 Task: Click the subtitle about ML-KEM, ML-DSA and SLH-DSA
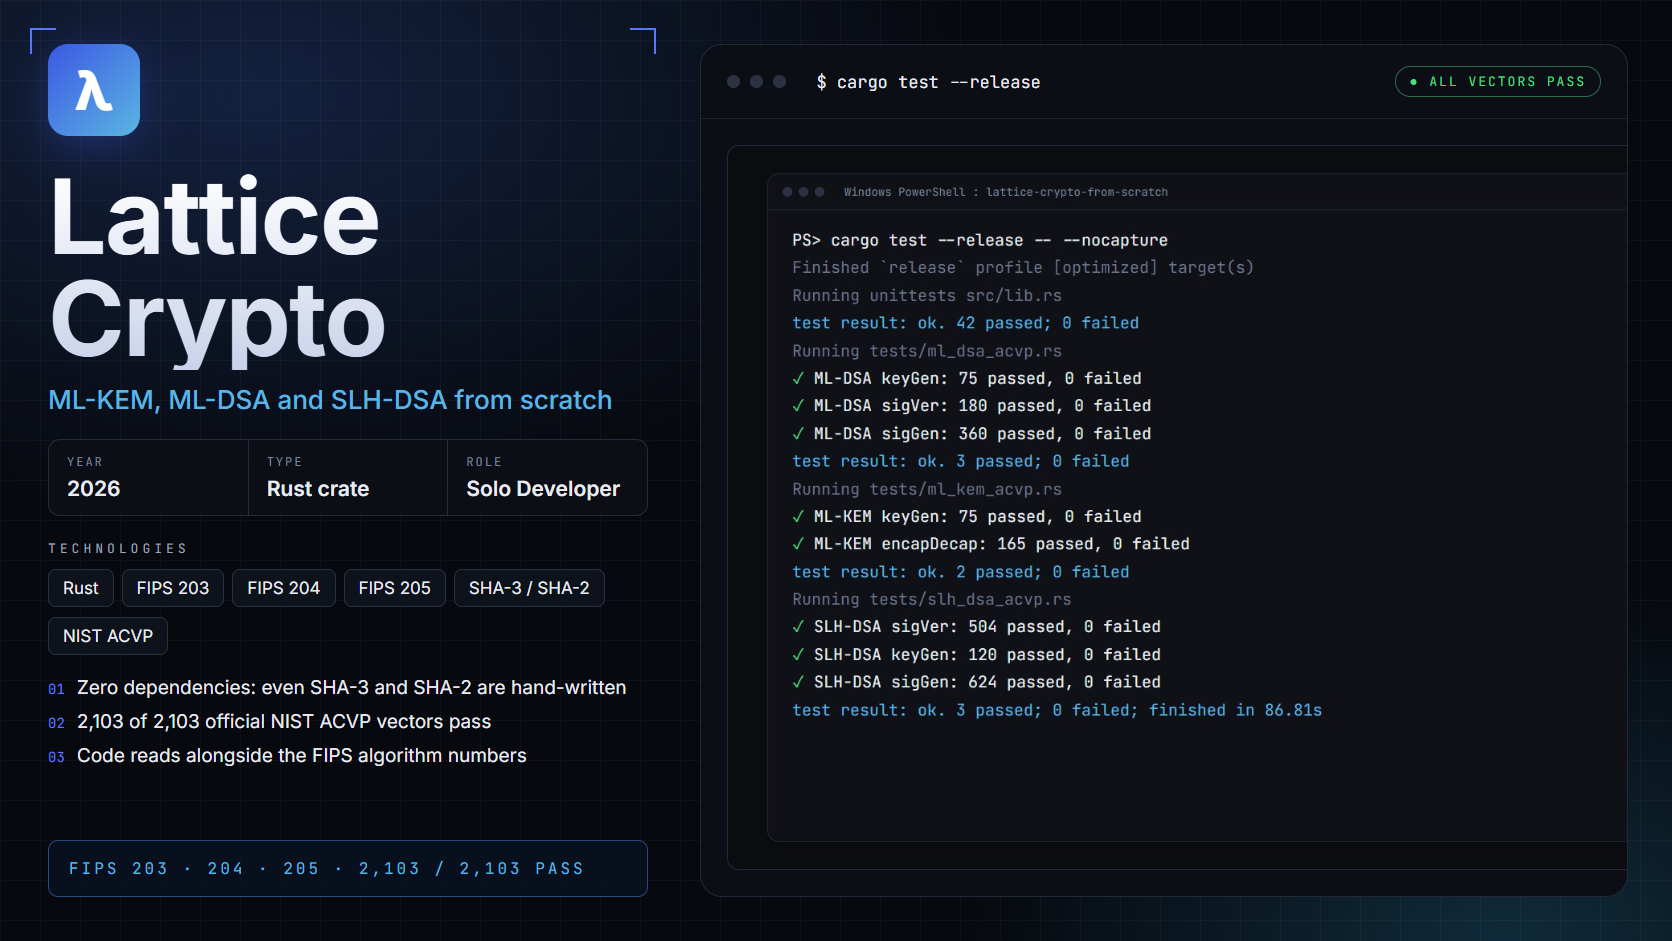pyautogui.click(x=330, y=400)
